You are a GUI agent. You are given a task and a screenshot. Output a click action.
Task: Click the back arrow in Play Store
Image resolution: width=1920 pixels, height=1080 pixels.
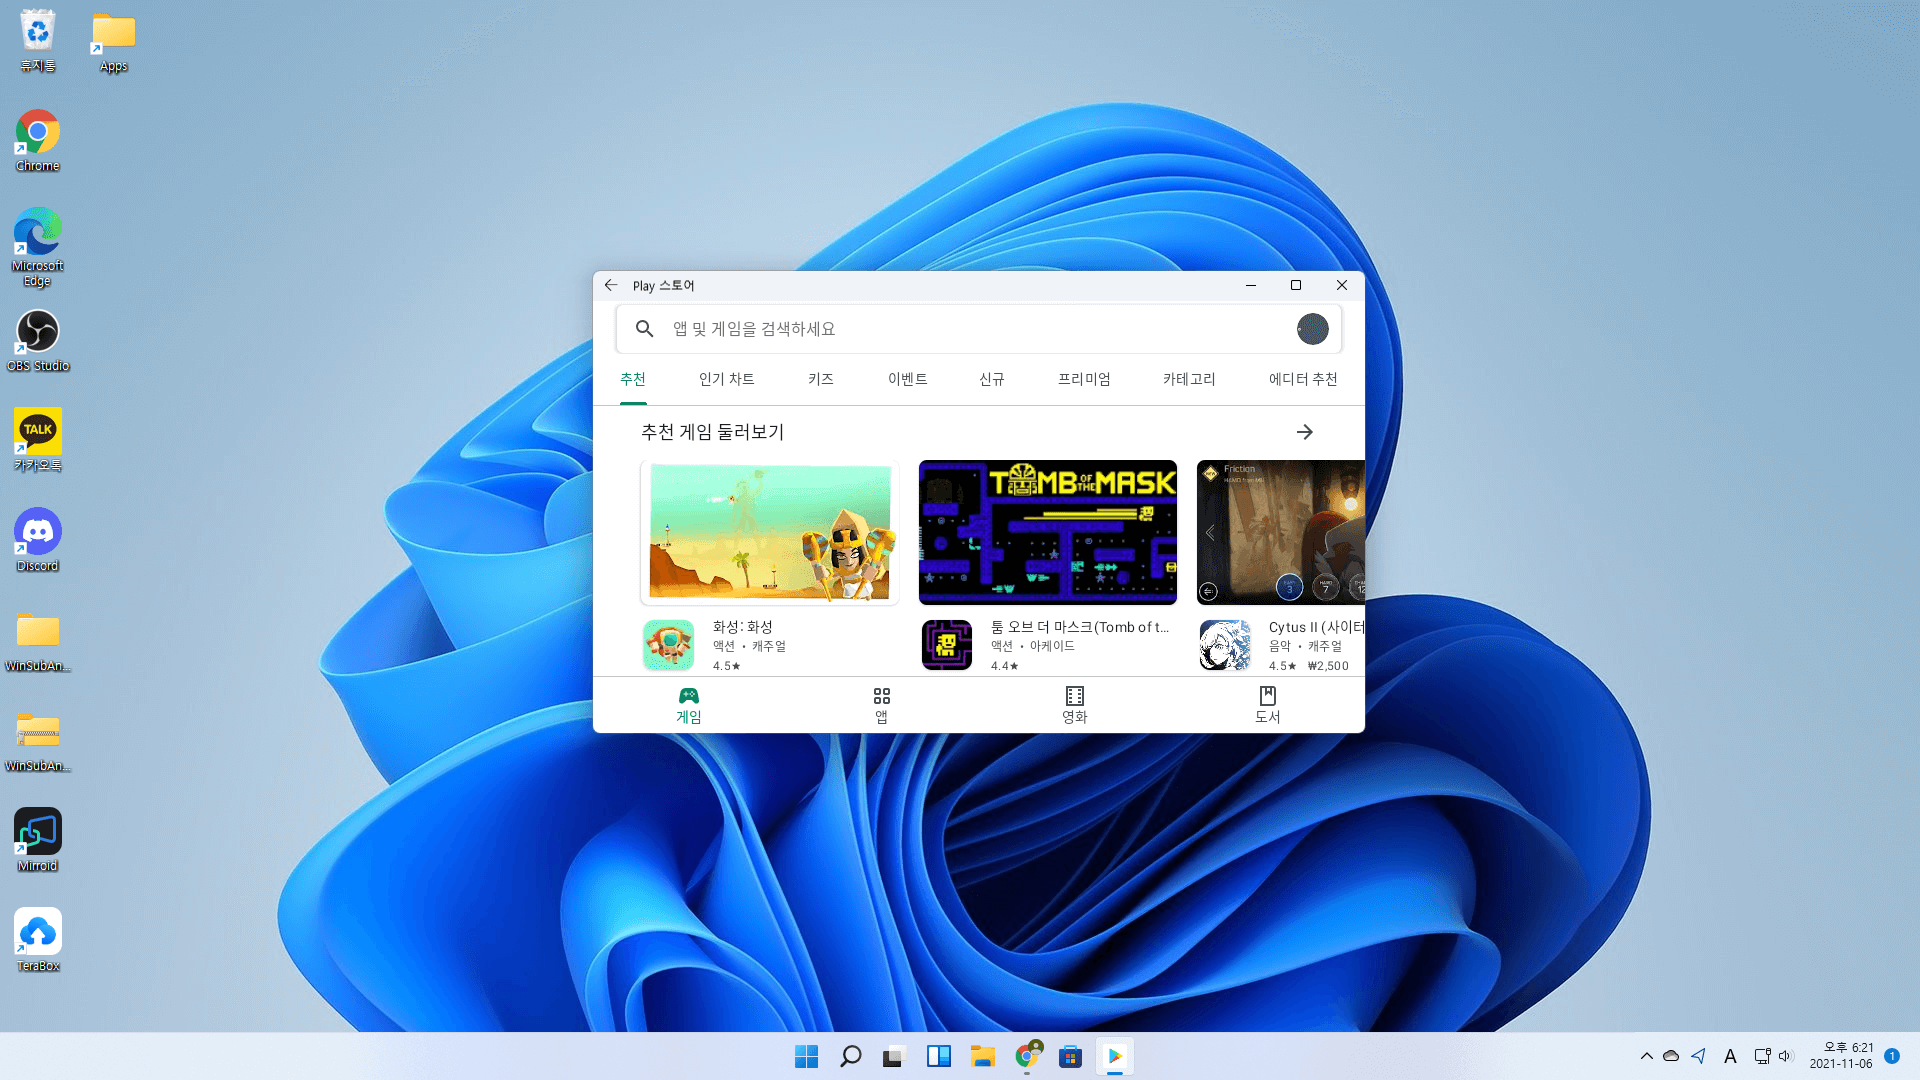point(611,285)
